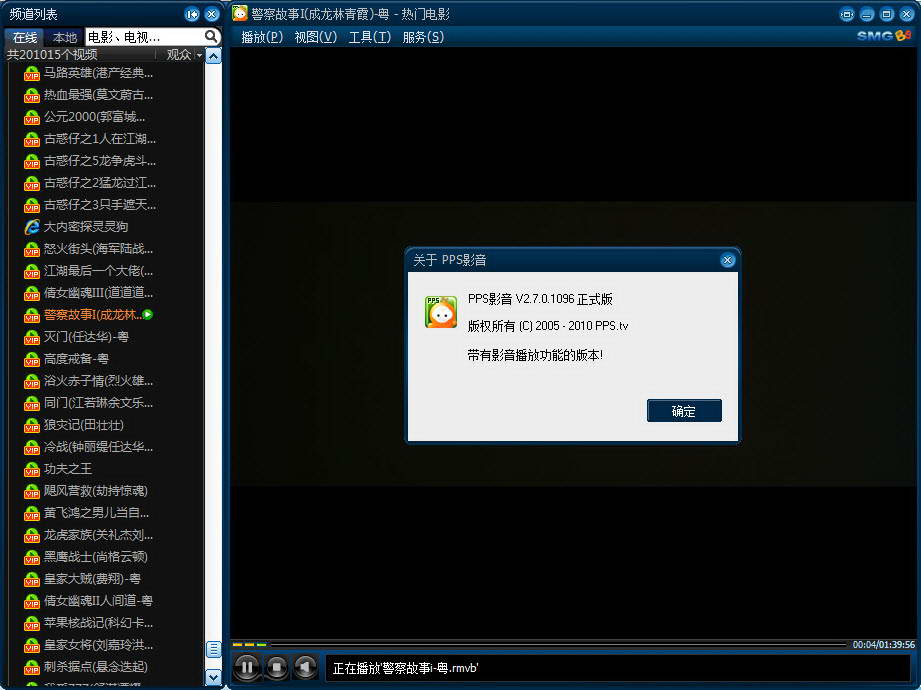Click IE icon beside 大内密探灵灵狗
Viewport: 921px width, 690px height.
coord(32,227)
